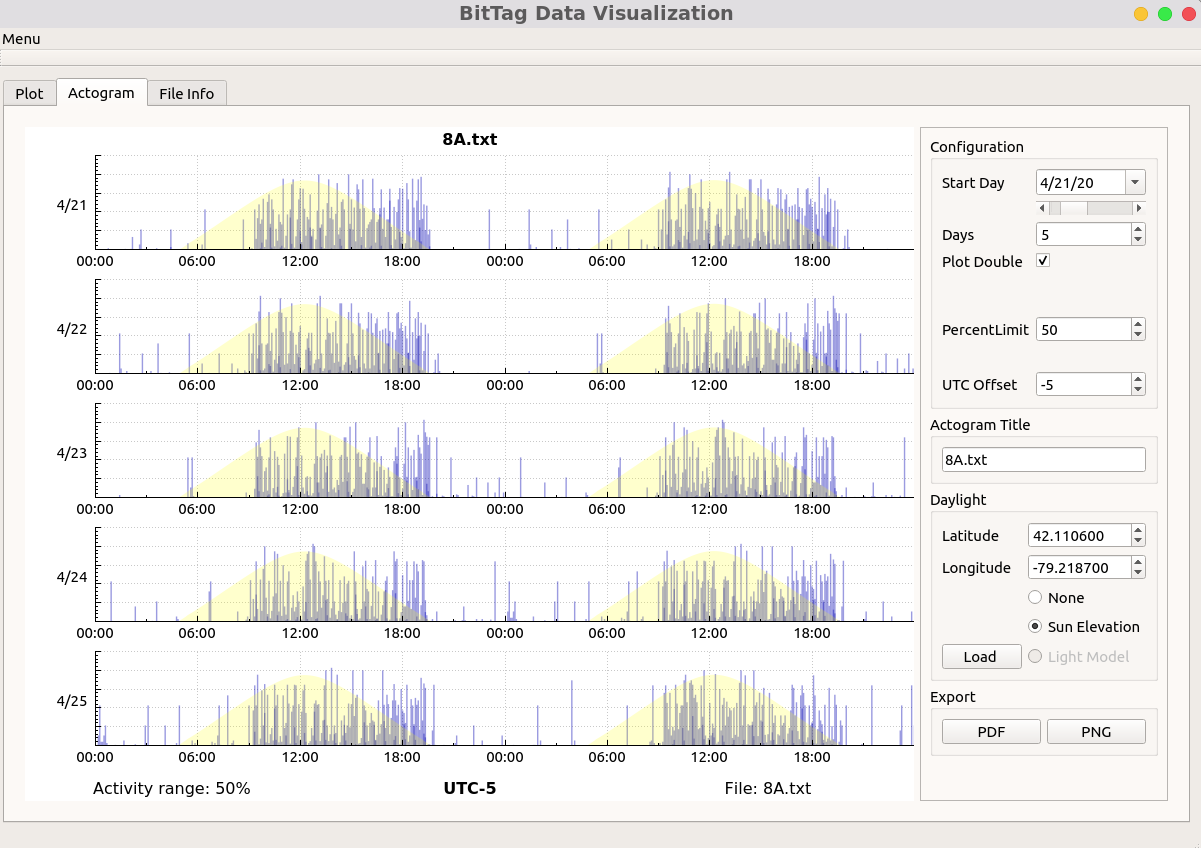
Task: Click the Start Day horizontal slider handle
Action: [1074, 208]
